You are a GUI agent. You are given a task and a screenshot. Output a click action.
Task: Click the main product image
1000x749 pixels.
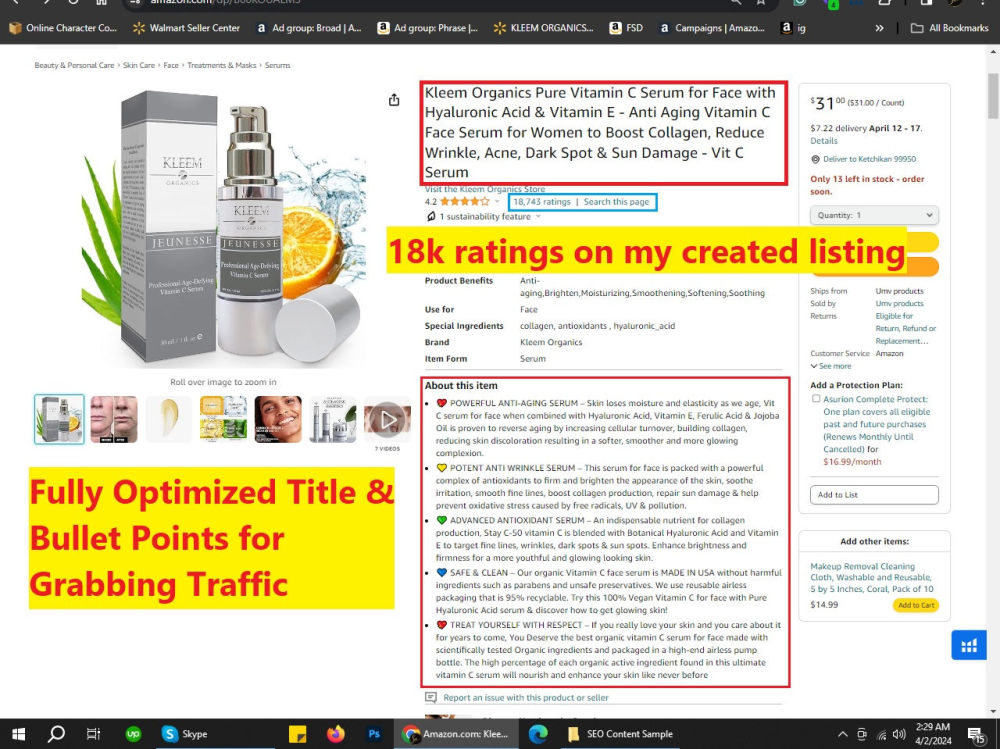click(223, 226)
